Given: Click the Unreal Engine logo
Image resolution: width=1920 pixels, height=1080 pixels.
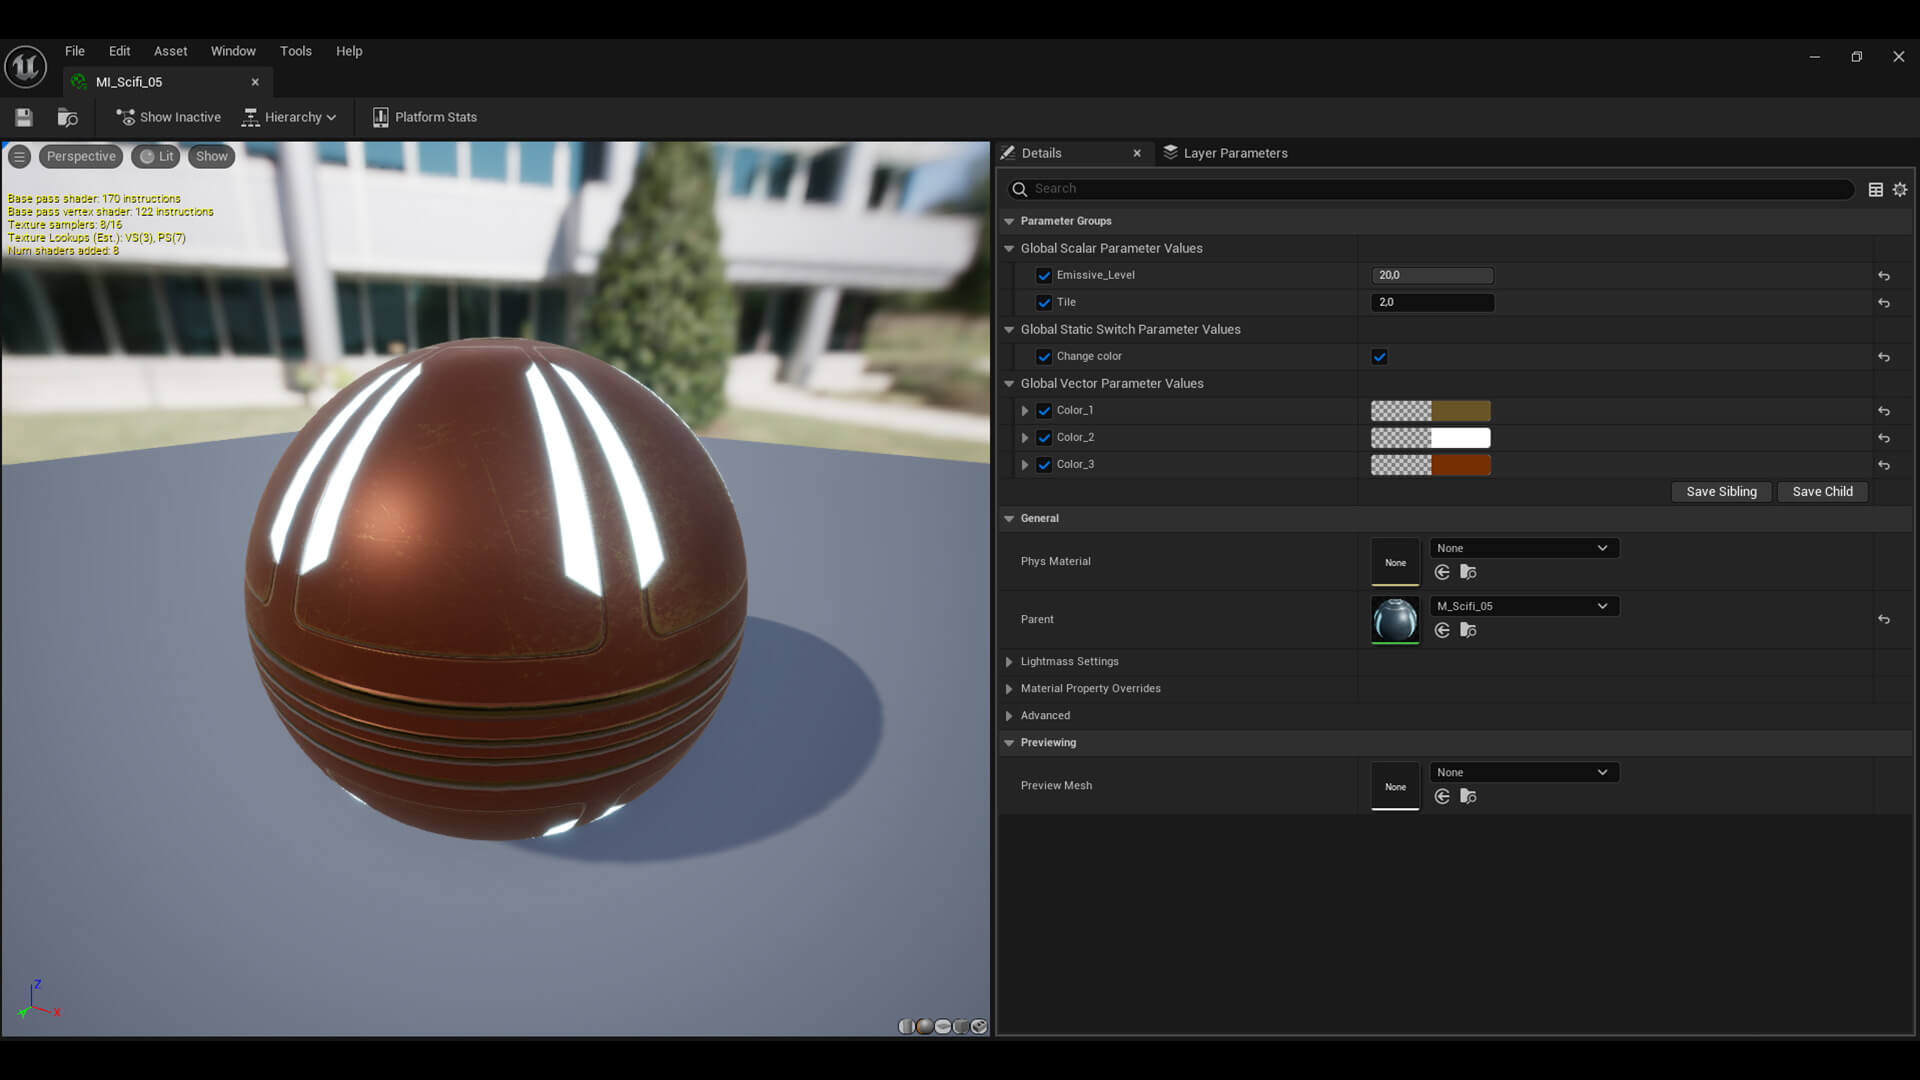Looking at the screenshot, I should (x=25, y=67).
